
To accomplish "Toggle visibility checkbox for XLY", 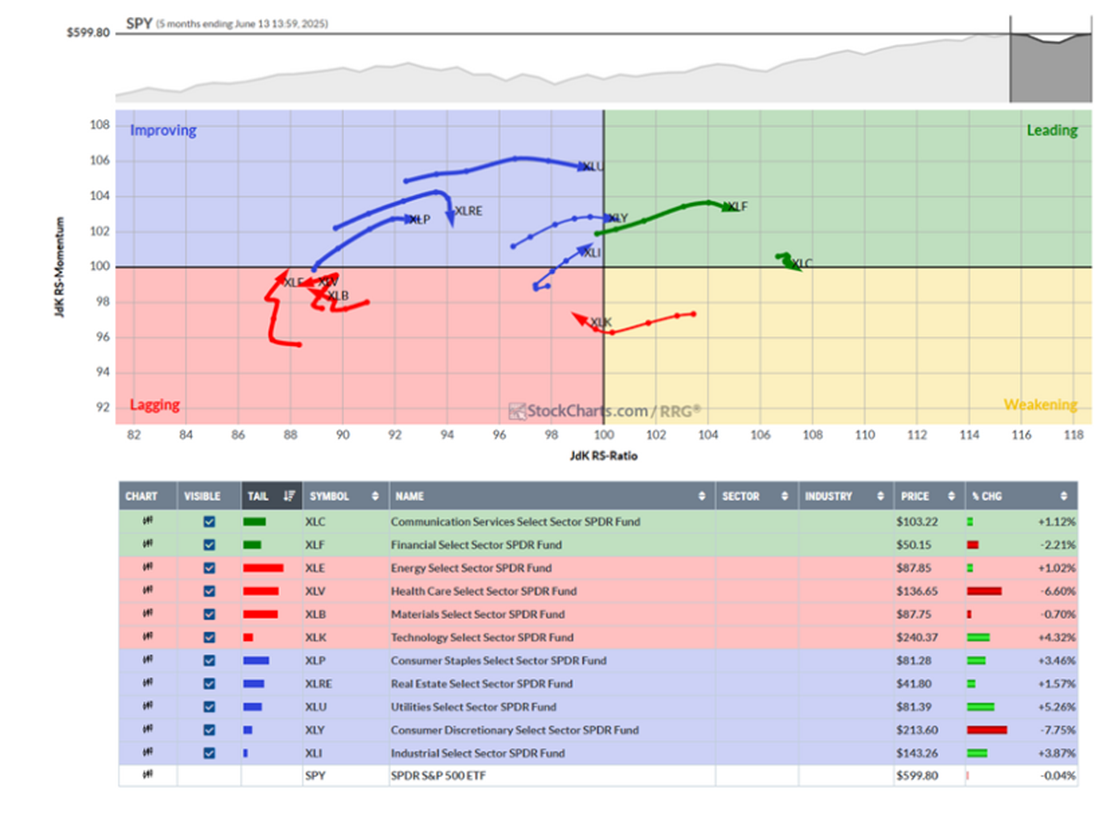I will tap(209, 730).
